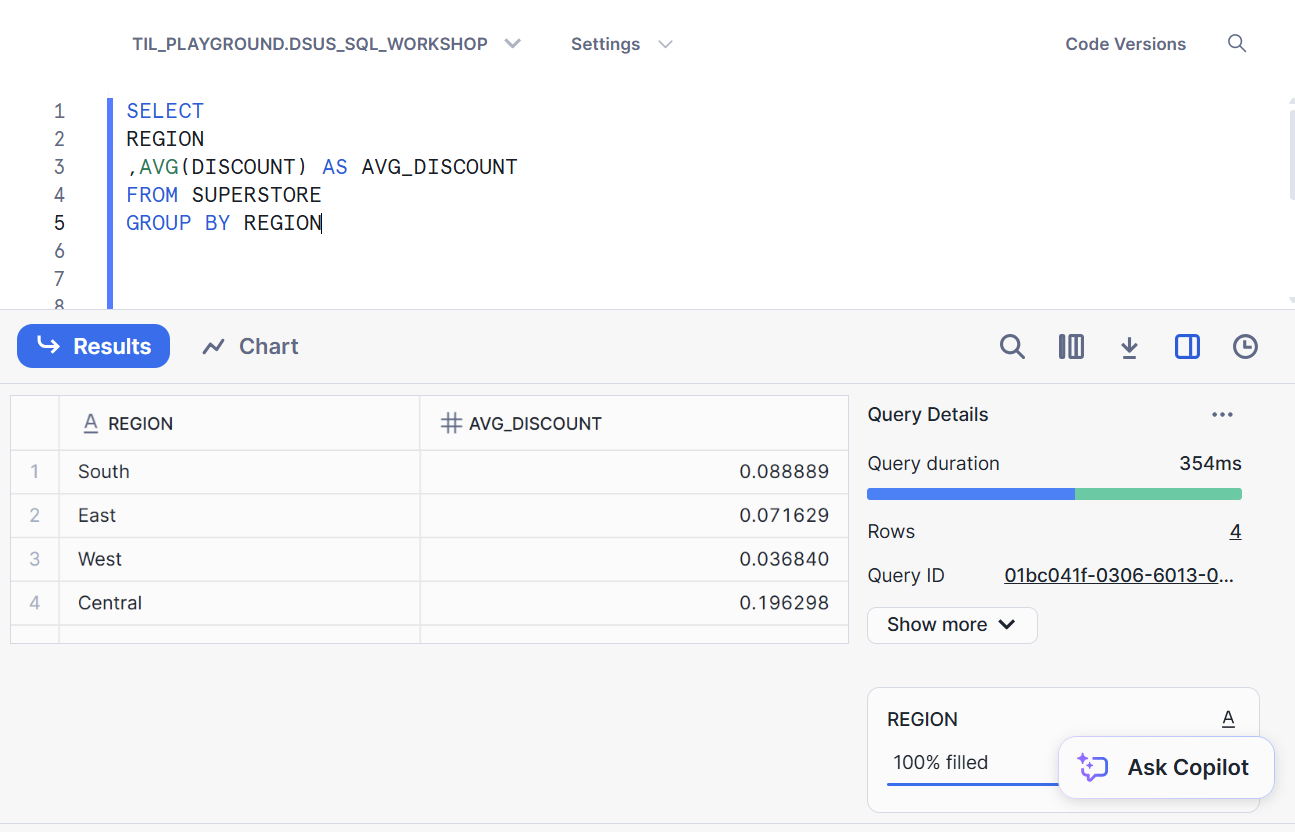
Task: Click the query duration progress bar
Action: [x=1054, y=494]
